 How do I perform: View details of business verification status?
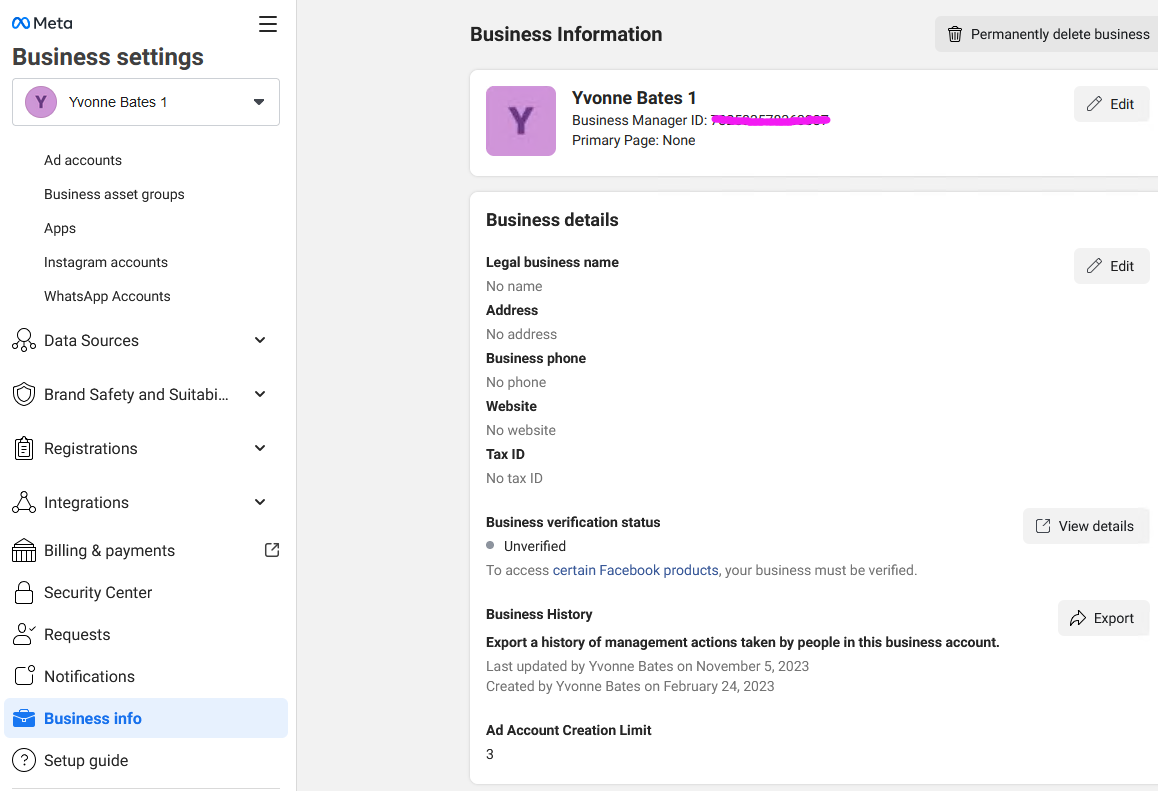1086,526
